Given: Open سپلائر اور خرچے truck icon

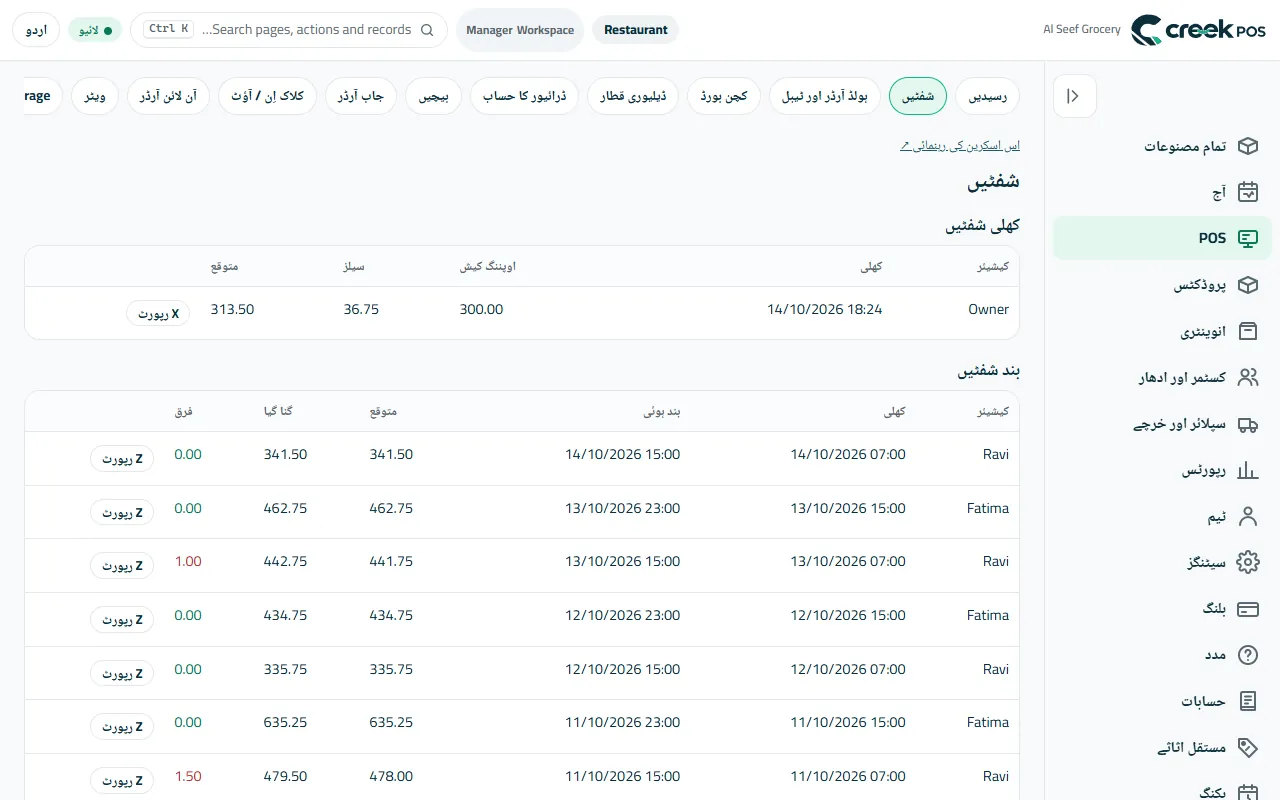Looking at the screenshot, I should pos(1247,424).
